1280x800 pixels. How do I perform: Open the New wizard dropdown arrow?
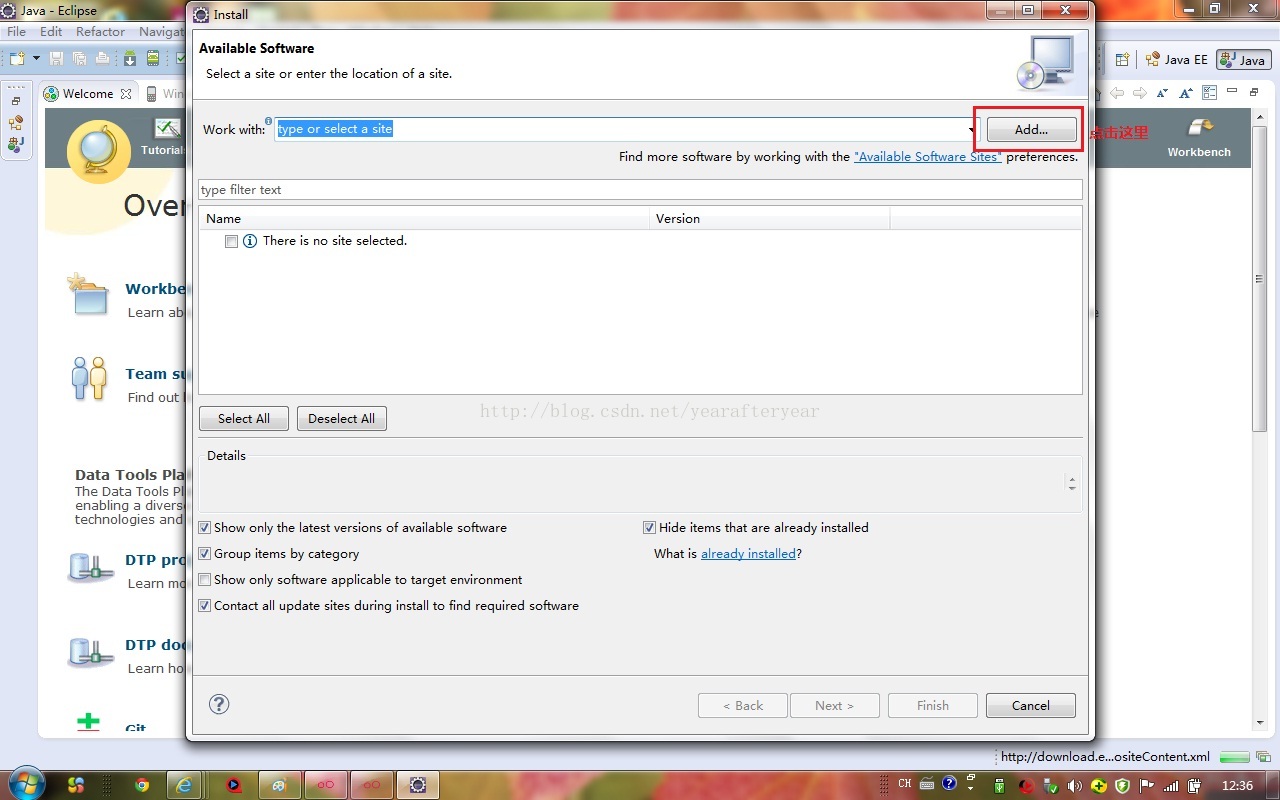point(36,59)
